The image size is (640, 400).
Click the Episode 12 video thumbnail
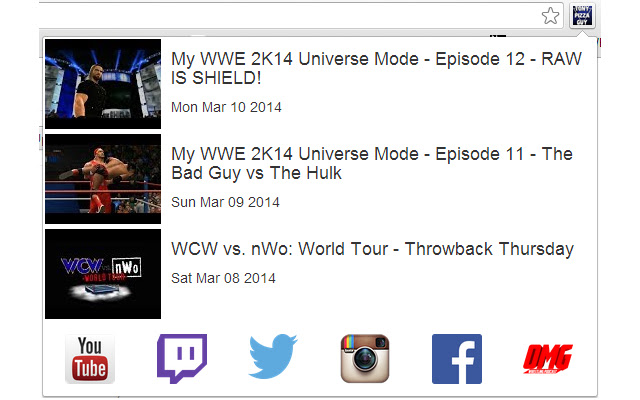(103, 84)
